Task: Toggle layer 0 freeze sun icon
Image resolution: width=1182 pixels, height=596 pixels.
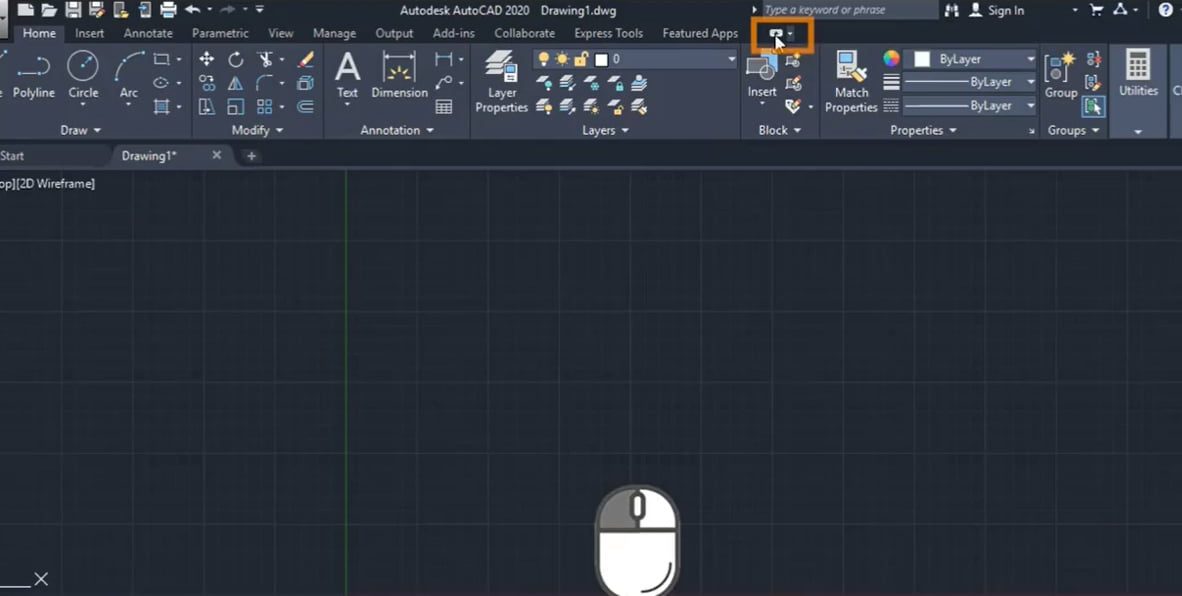Action: tap(562, 59)
